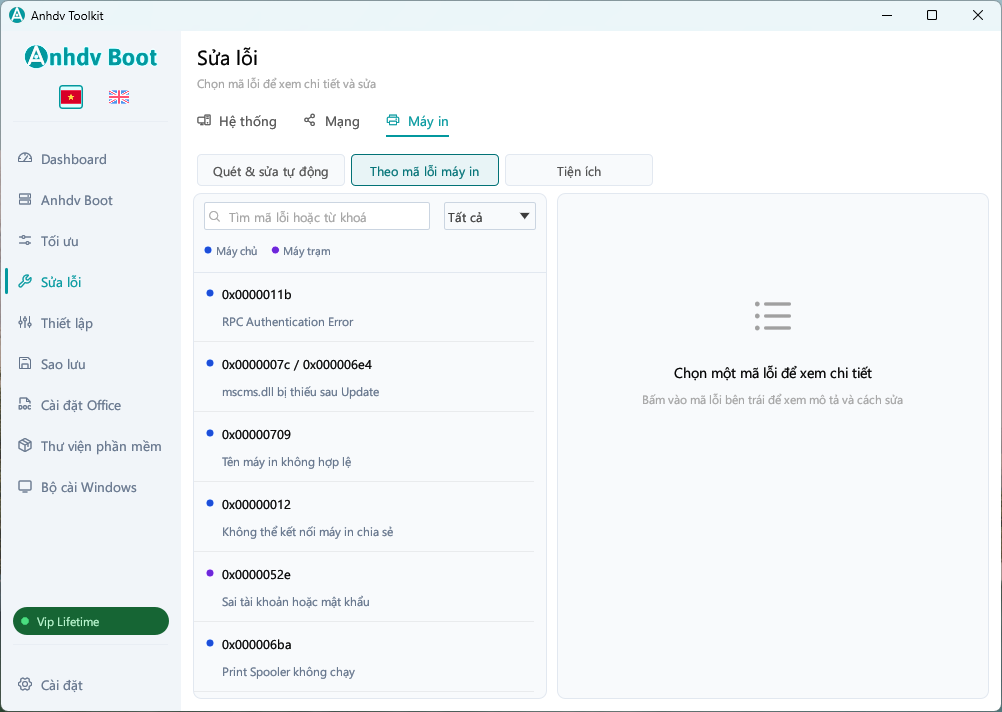Select error code 0x0000011b entry
The width and height of the screenshot is (1002, 712).
coord(364,308)
